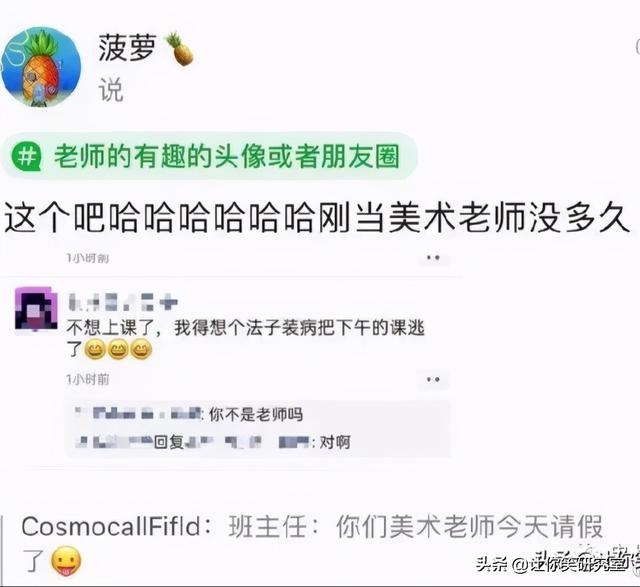Tap the 菠萝 username
640x587 pixels.
click(128, 49)
